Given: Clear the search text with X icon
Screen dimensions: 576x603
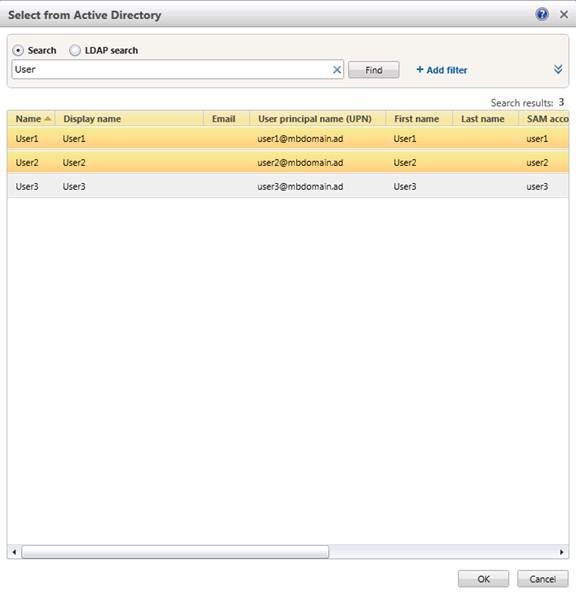Looking at the screenshot, I should click(336, 70).
